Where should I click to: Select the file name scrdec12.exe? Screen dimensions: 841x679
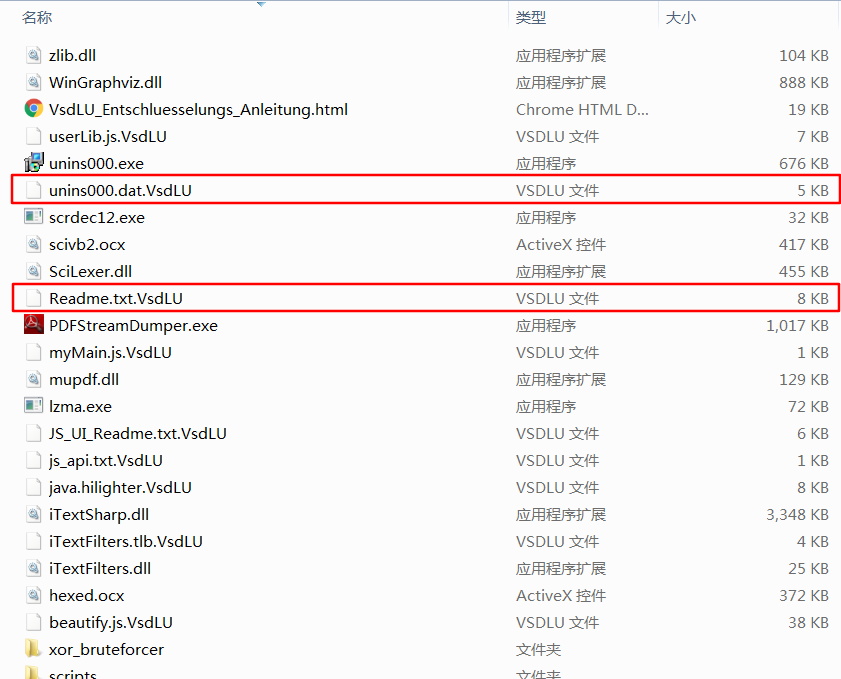pos(97,217)
